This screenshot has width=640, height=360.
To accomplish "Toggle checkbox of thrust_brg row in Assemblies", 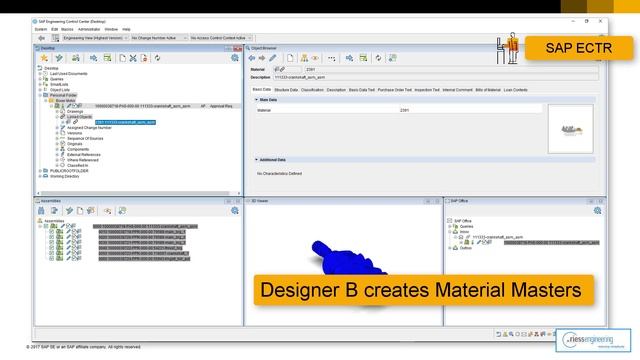I will pyautogui.click(x=52, y=247).
